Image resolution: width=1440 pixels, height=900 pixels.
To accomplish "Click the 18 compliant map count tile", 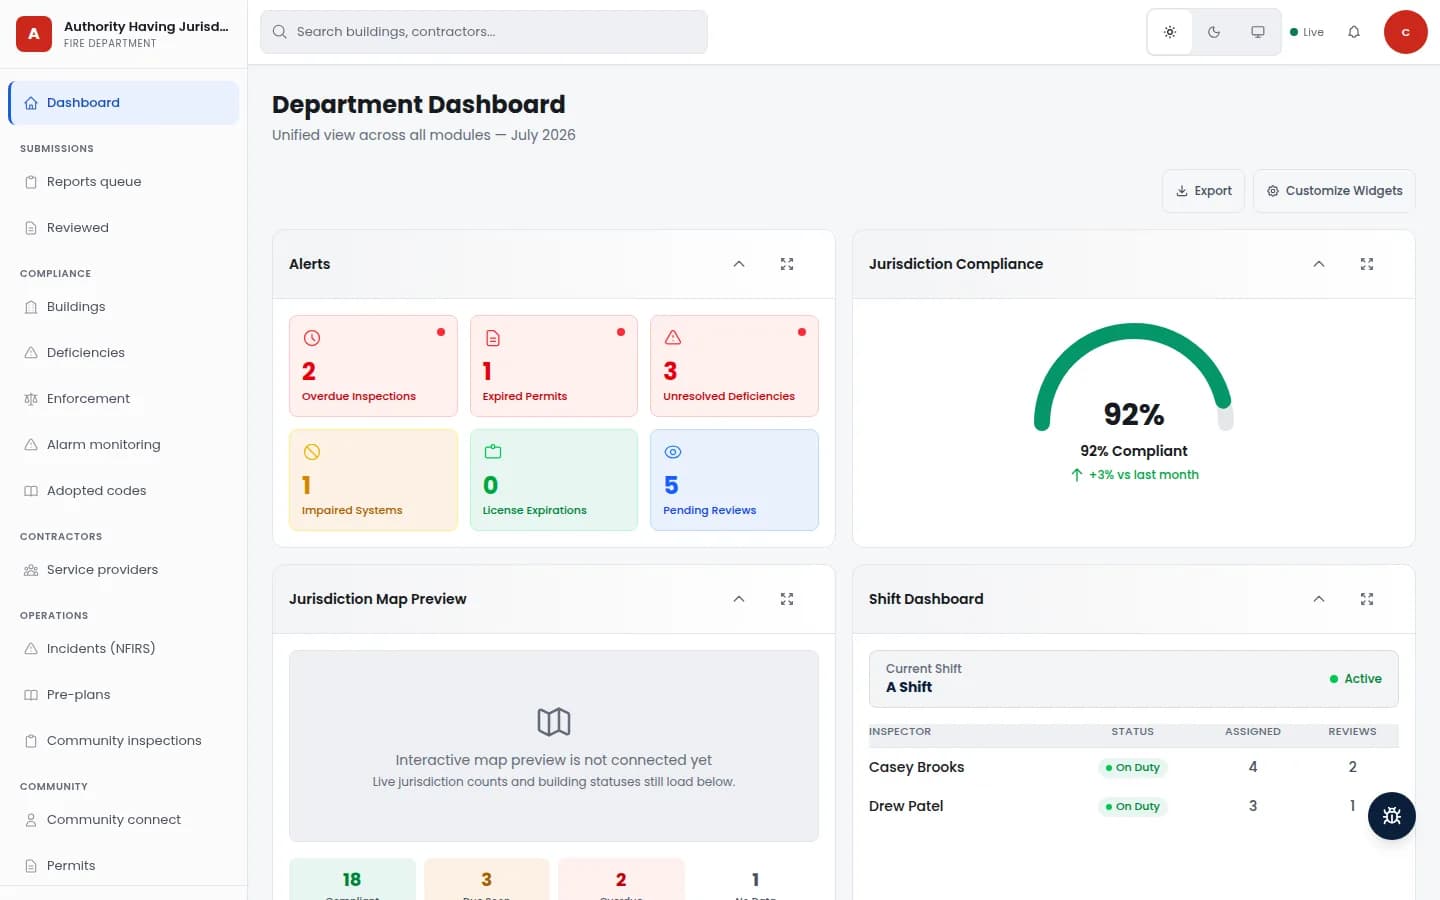I will 352,879.
